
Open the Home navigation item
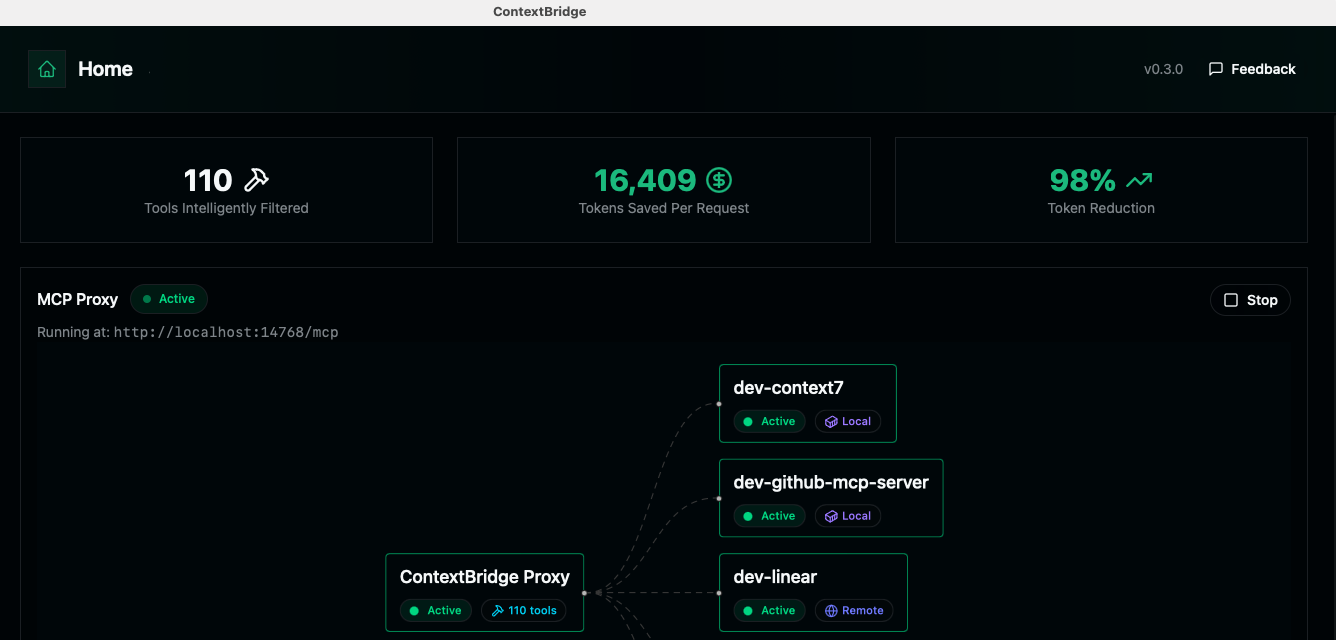[x=105, y=68]
